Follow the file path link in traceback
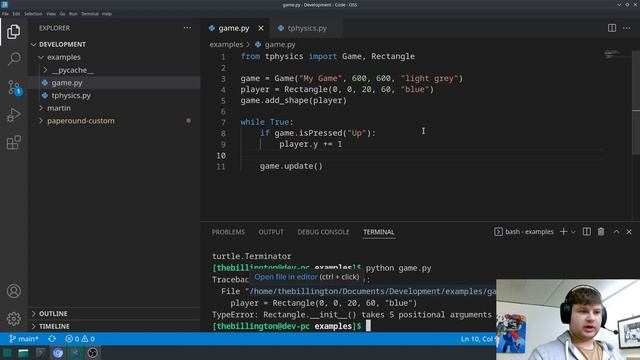The height and width of the screenshot is (360, 640). tap(372, 291)
